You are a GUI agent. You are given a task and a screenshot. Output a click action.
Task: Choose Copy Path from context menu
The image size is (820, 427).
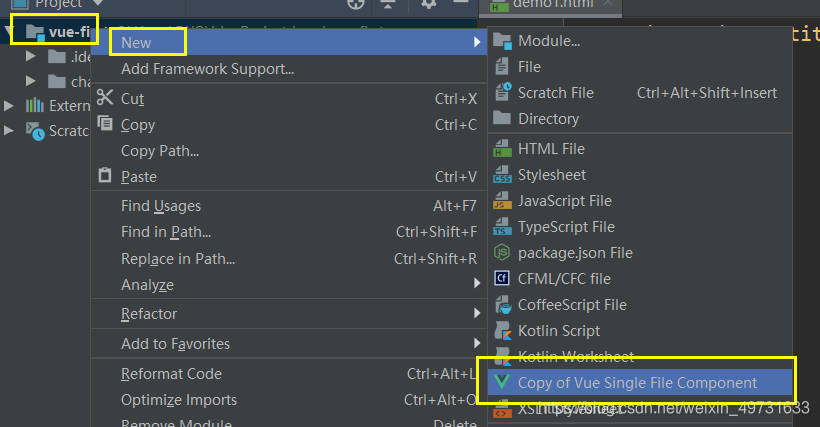160,151
